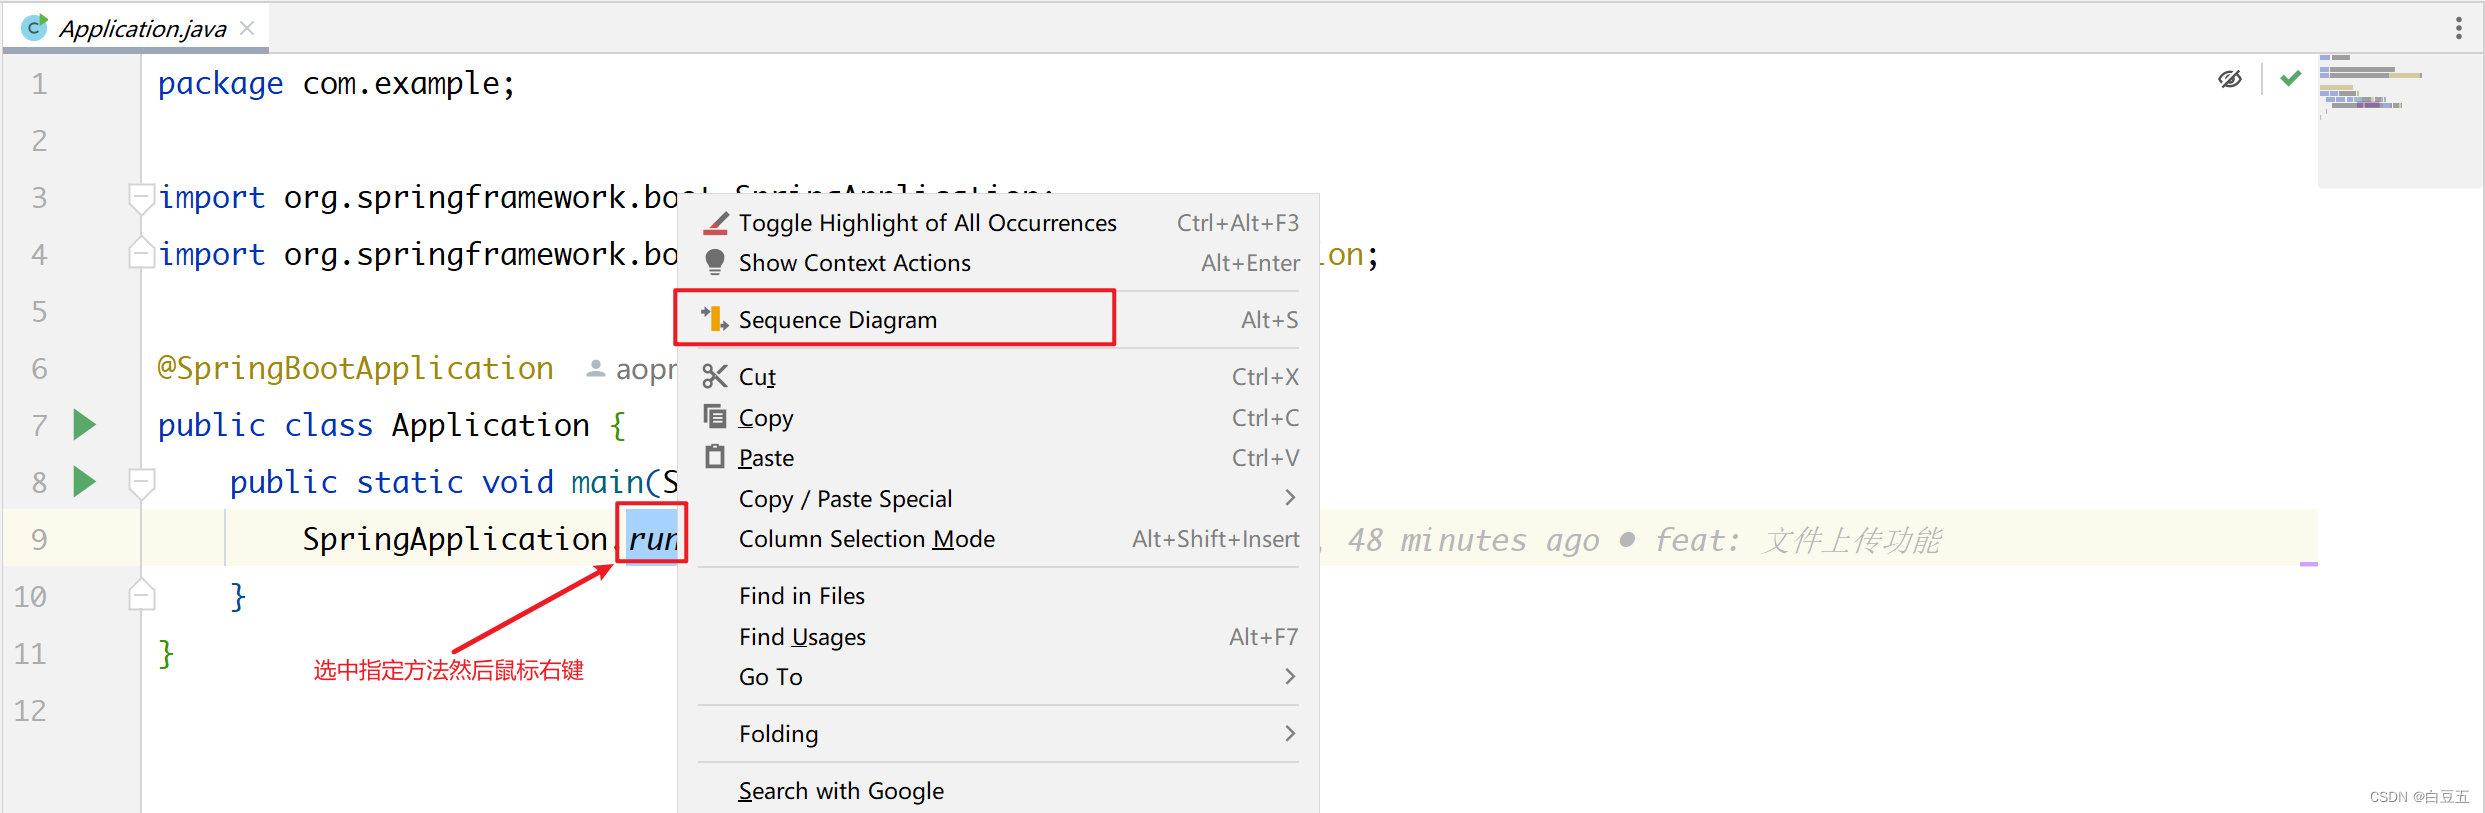This screenshot has width=2485, height=813.
Task: Click the class name Application on line 7
Action: tap(490, 425)
